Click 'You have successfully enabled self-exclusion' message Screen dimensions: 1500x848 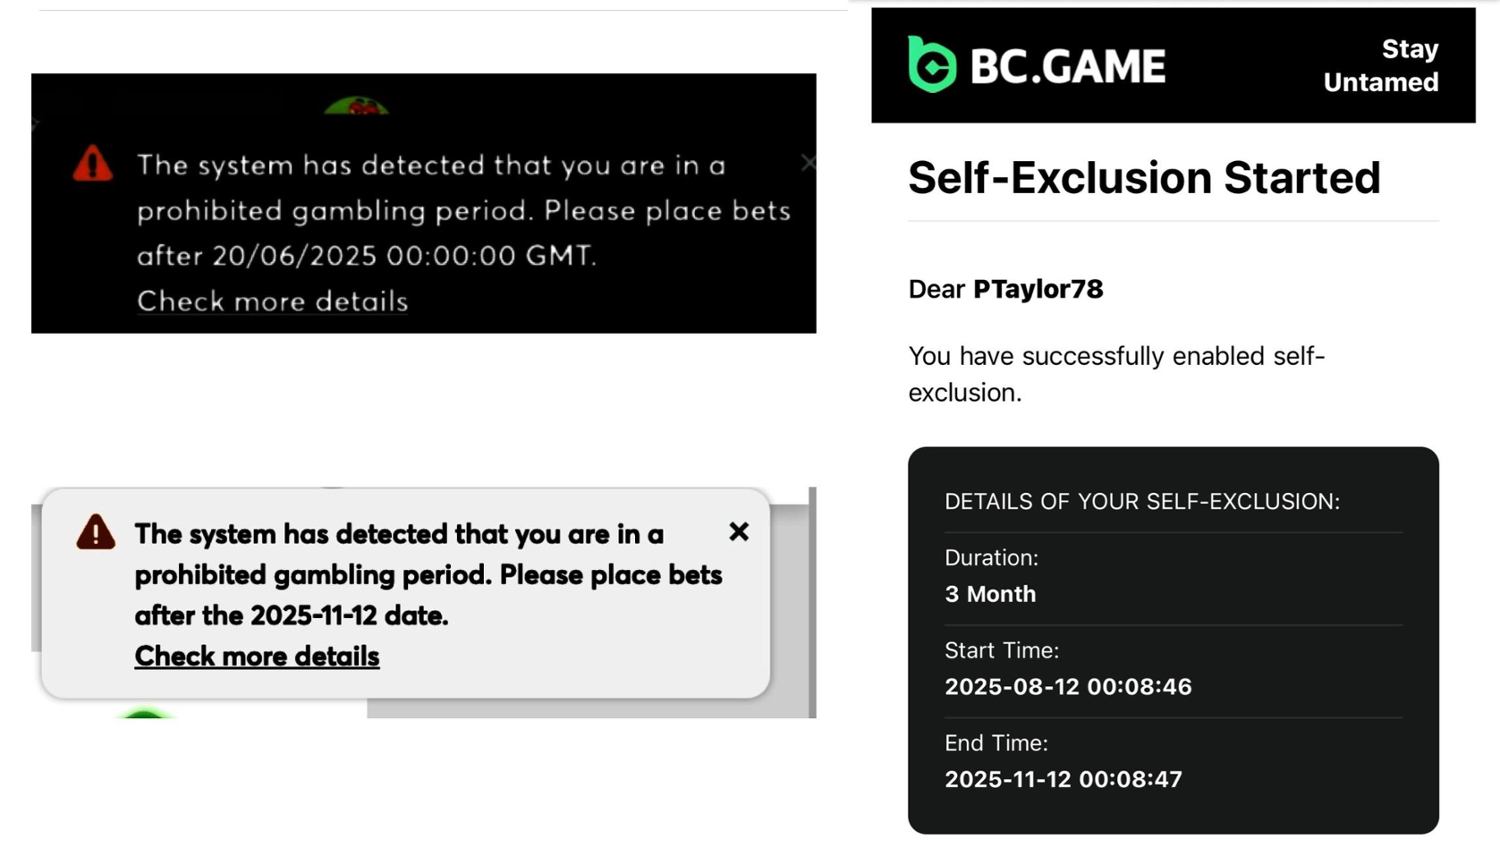point(1116,374)
